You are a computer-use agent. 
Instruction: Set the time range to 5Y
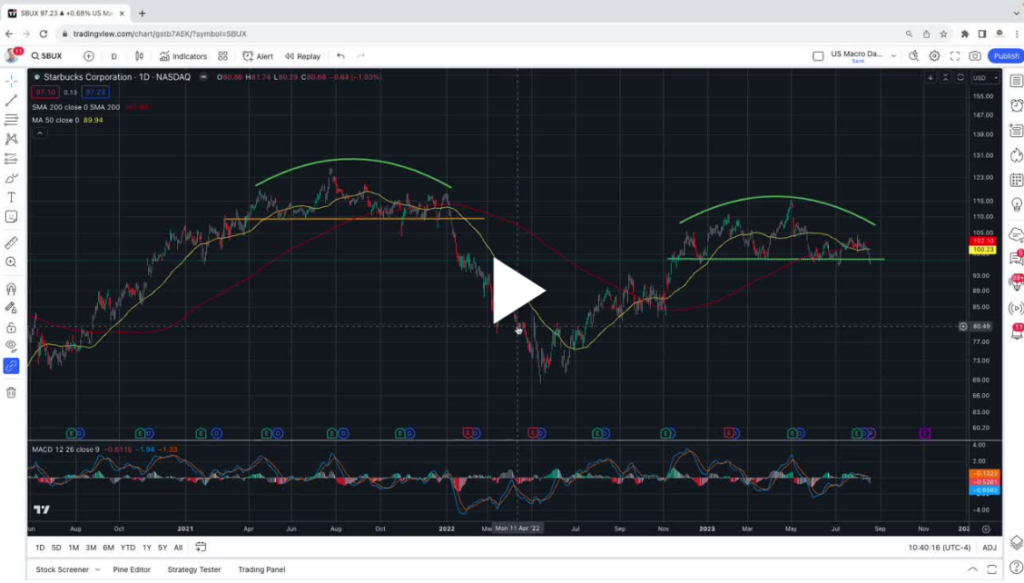coord(163,548)
